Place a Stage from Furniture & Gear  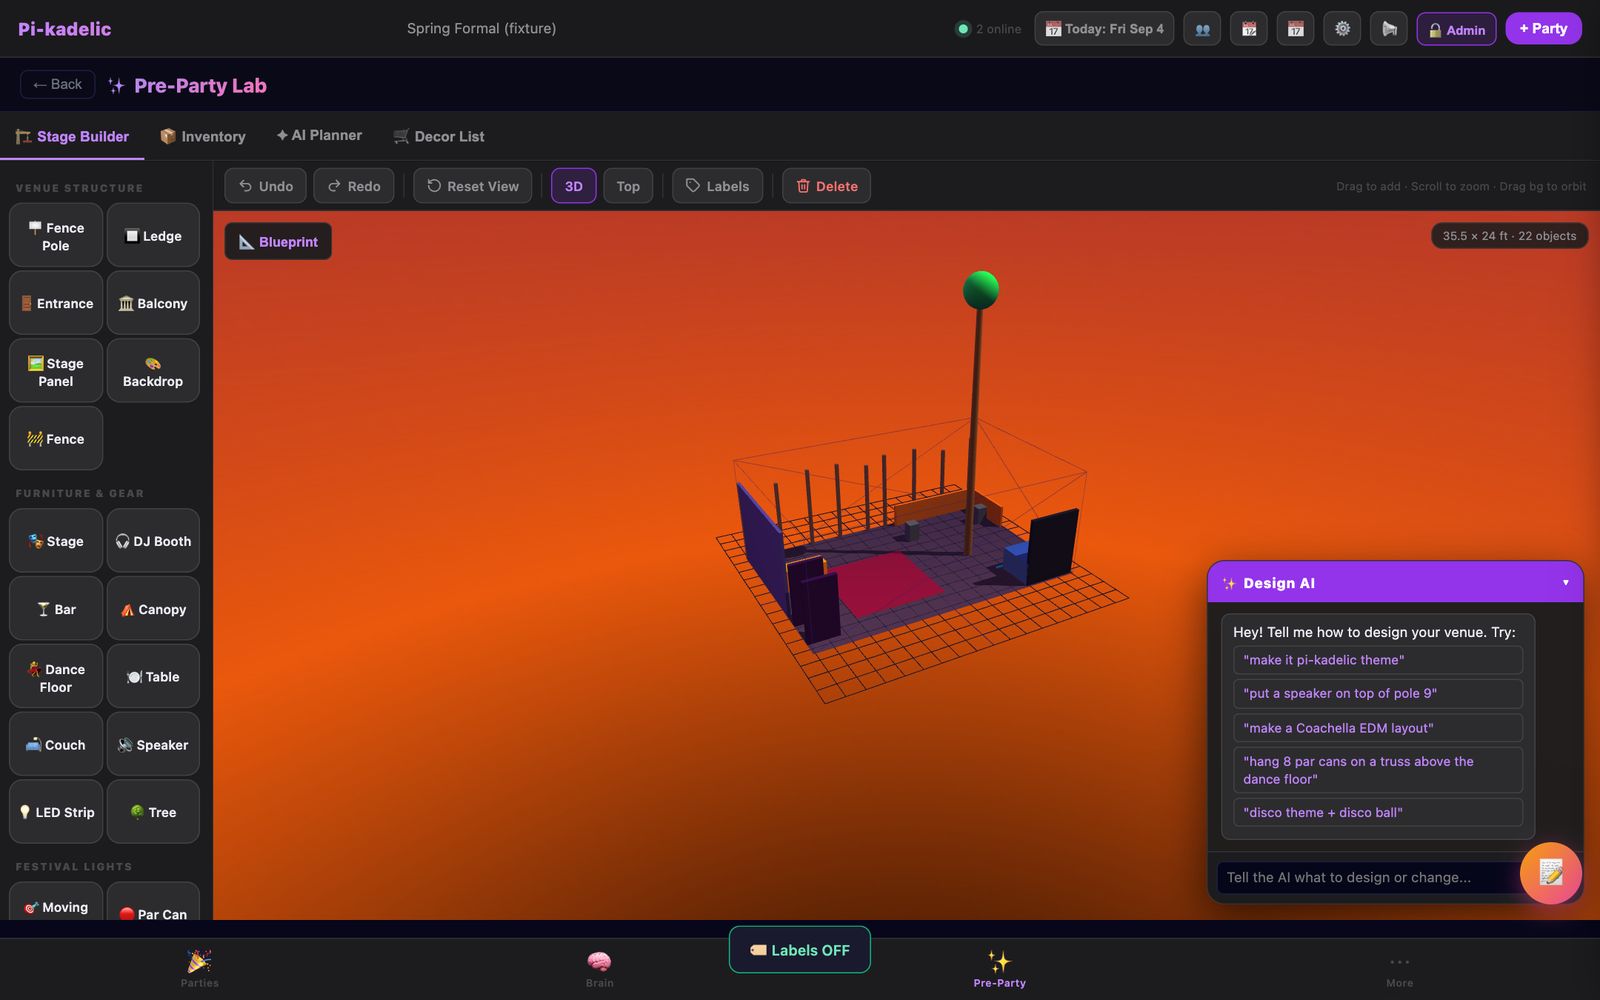(56, 541)
